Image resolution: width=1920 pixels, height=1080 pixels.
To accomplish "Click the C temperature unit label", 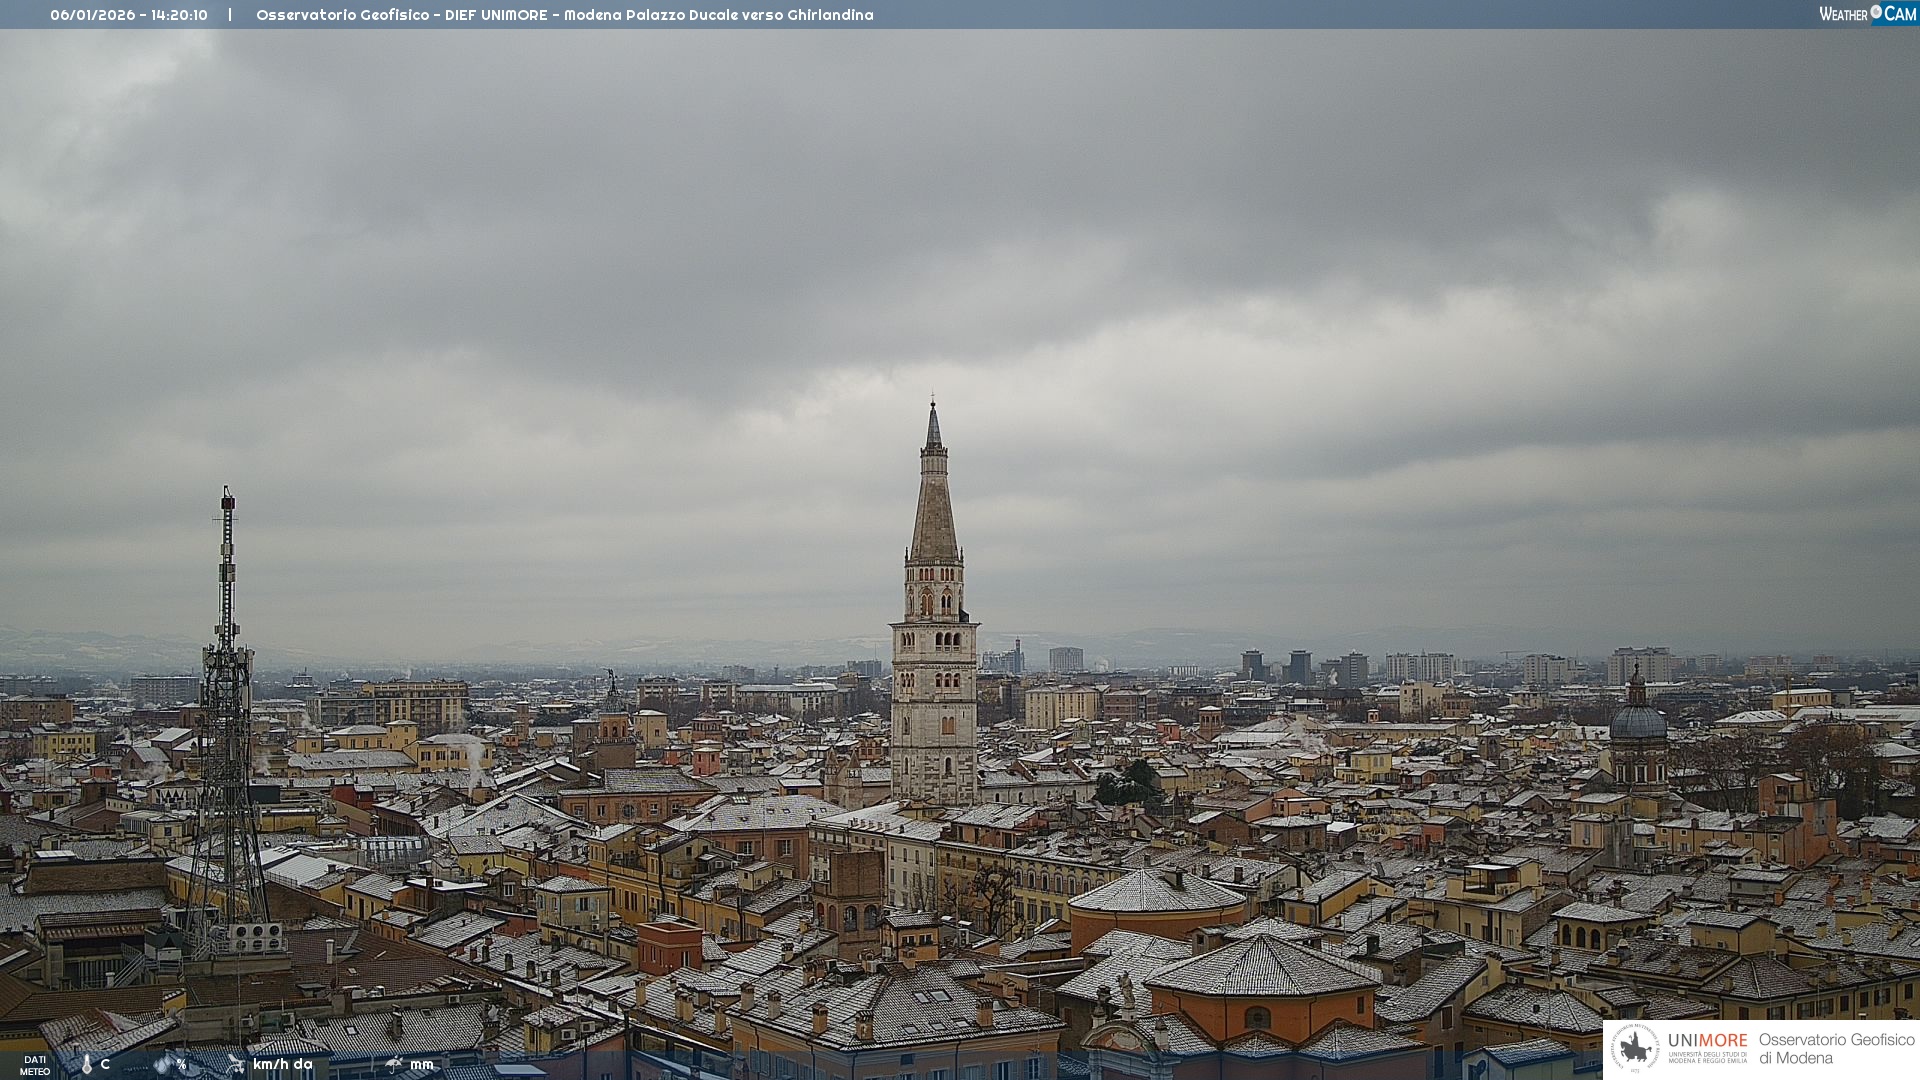I will pyautogui.click(x=105, y=1064).
